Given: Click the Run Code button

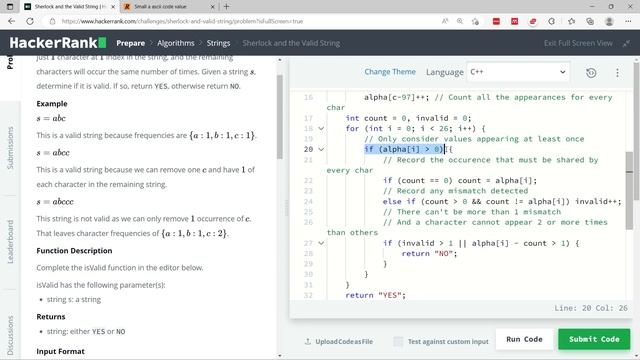Looking at the screenshot, I should (524, 339).
